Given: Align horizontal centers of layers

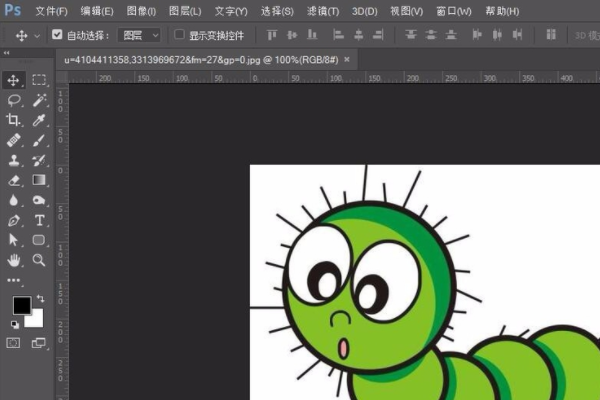Looking at the screenshot, I should tap(358, 35).
